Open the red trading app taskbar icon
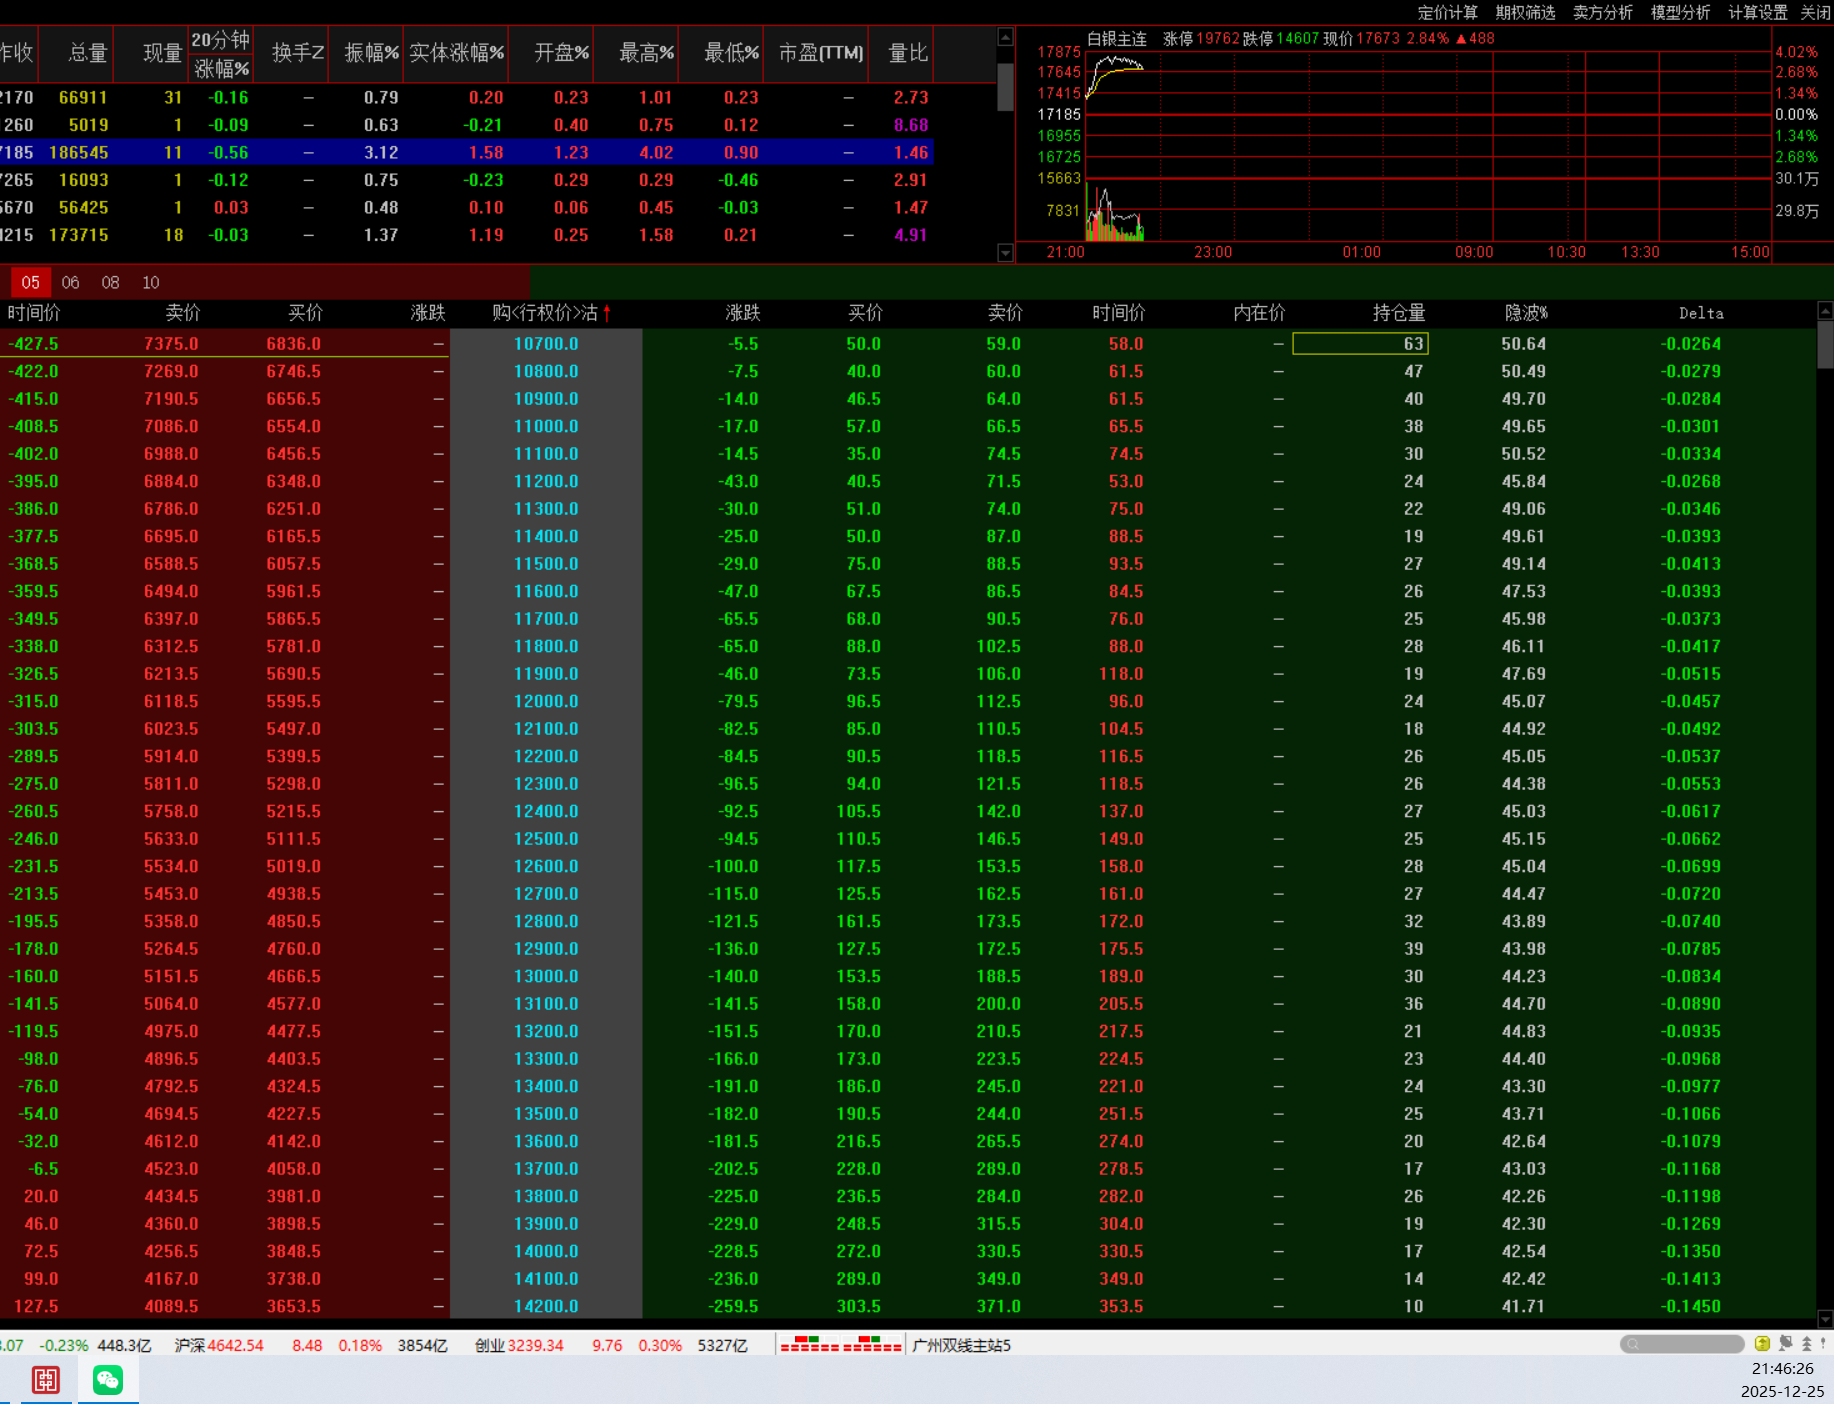Viewport: 1834px width, 1404px height. coord(46,1381)
